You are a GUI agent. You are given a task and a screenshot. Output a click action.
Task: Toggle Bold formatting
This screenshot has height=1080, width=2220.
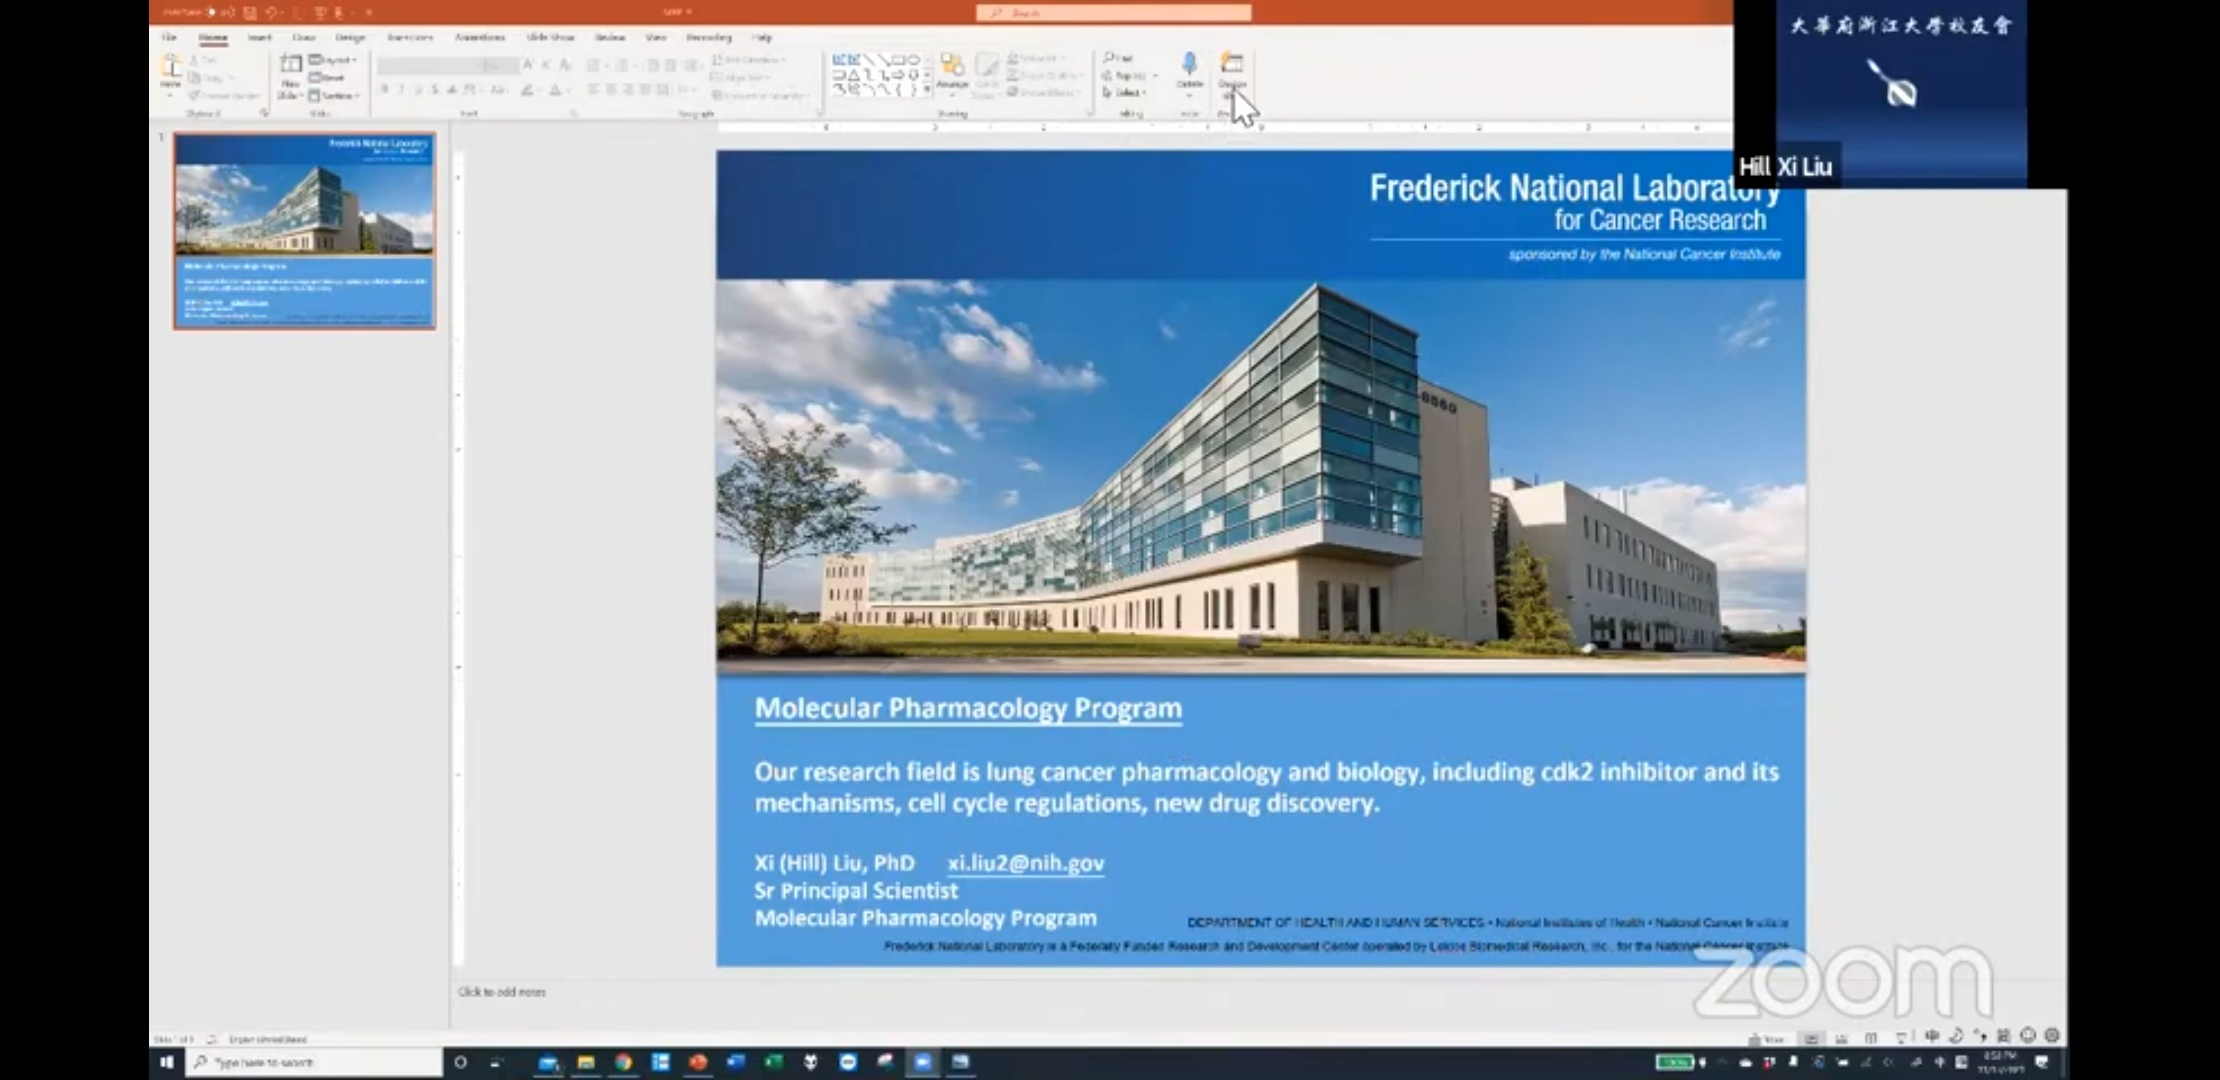[384, 90]
